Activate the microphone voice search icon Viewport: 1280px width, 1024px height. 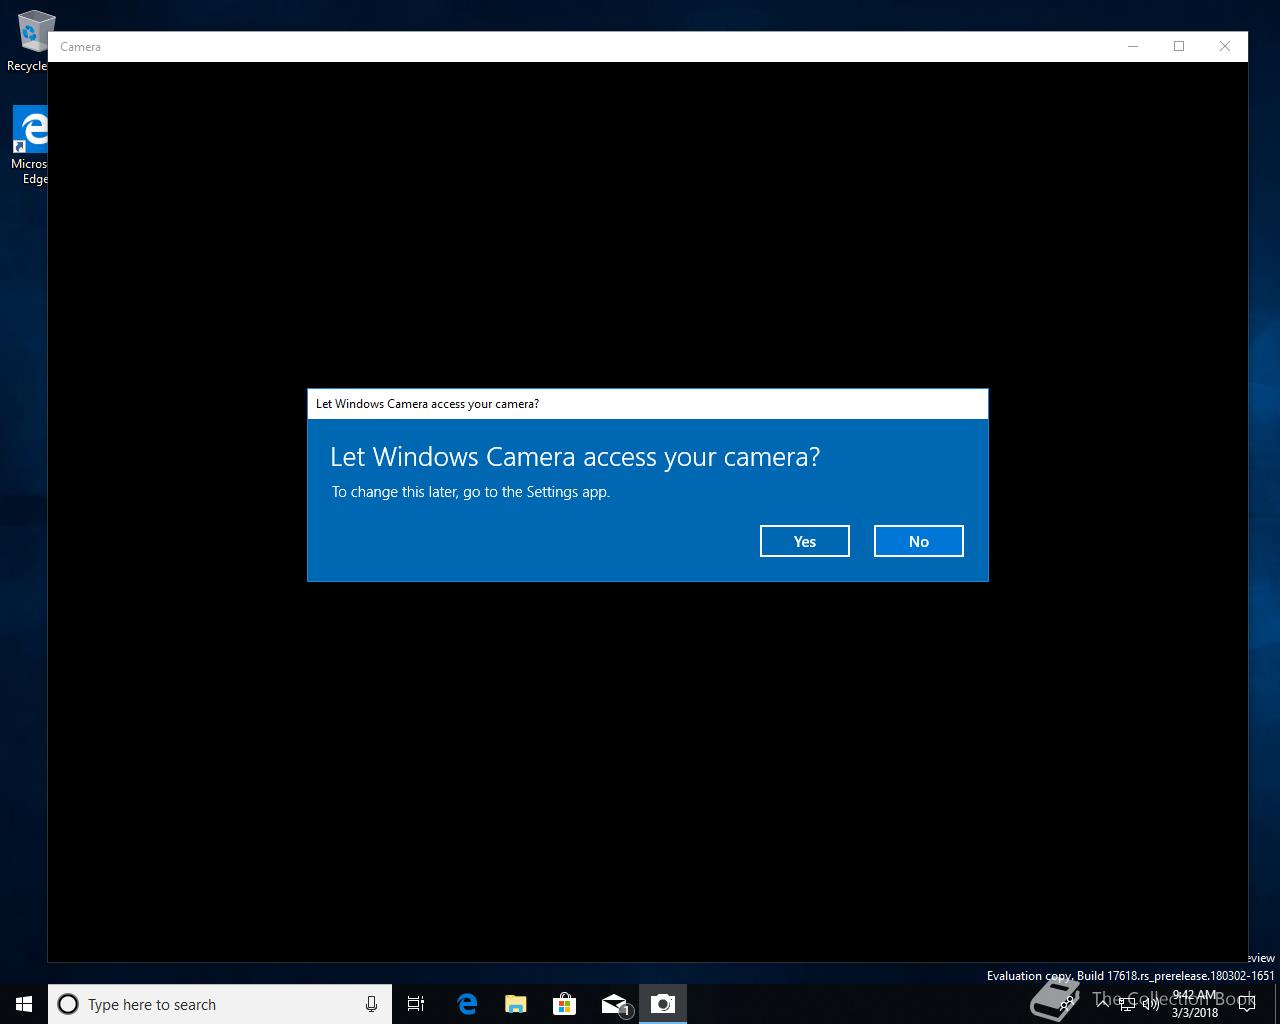pyautogui.click(x=371, y=1004)
